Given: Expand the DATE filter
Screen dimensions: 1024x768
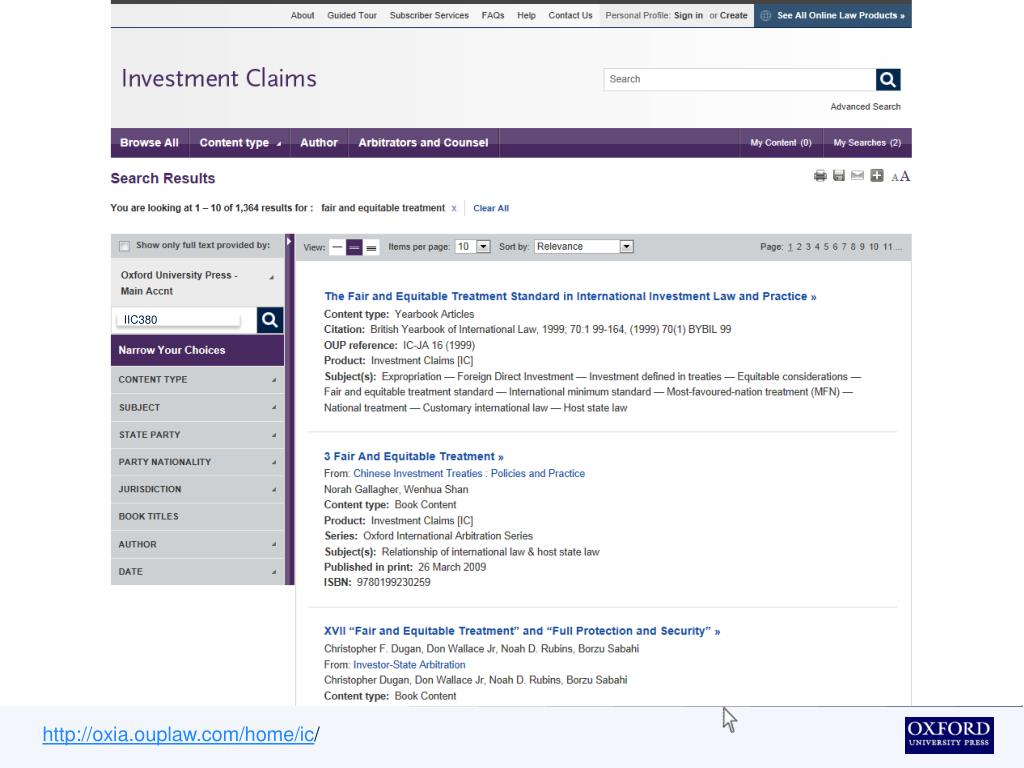Looking at the screenshot, I should pyautogui.click(x=197, y=571).
